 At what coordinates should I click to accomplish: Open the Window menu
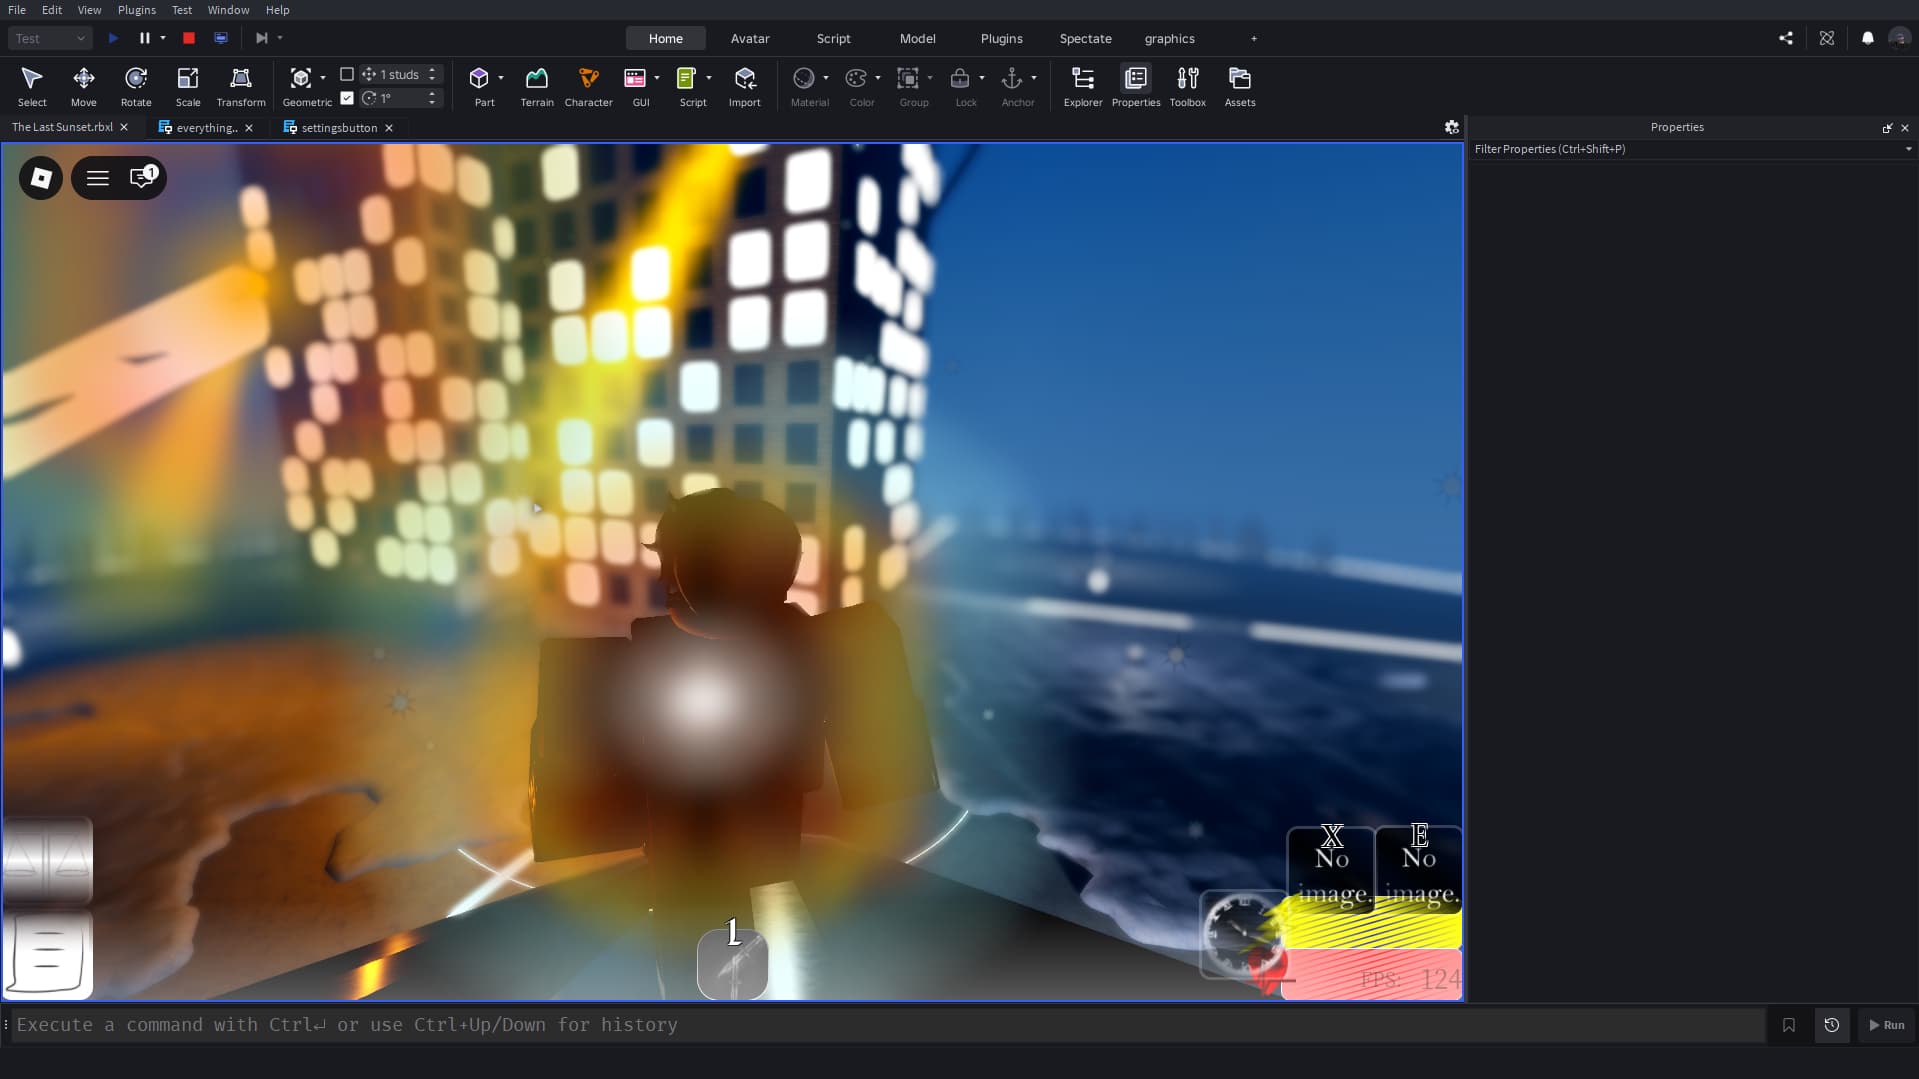coord(228,10)
